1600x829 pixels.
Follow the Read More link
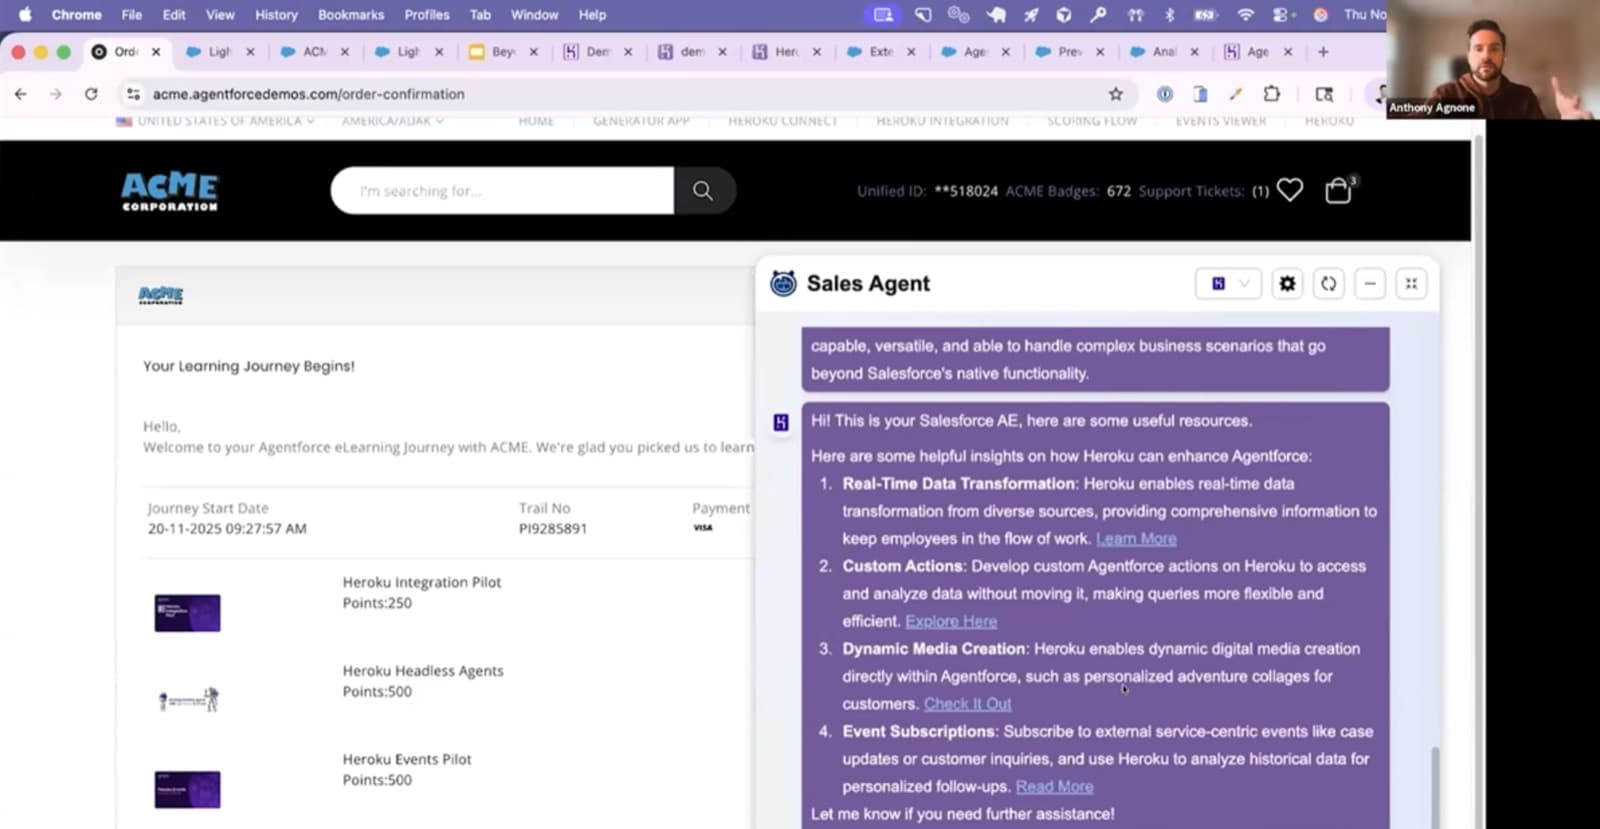(x=1054, y=787)
